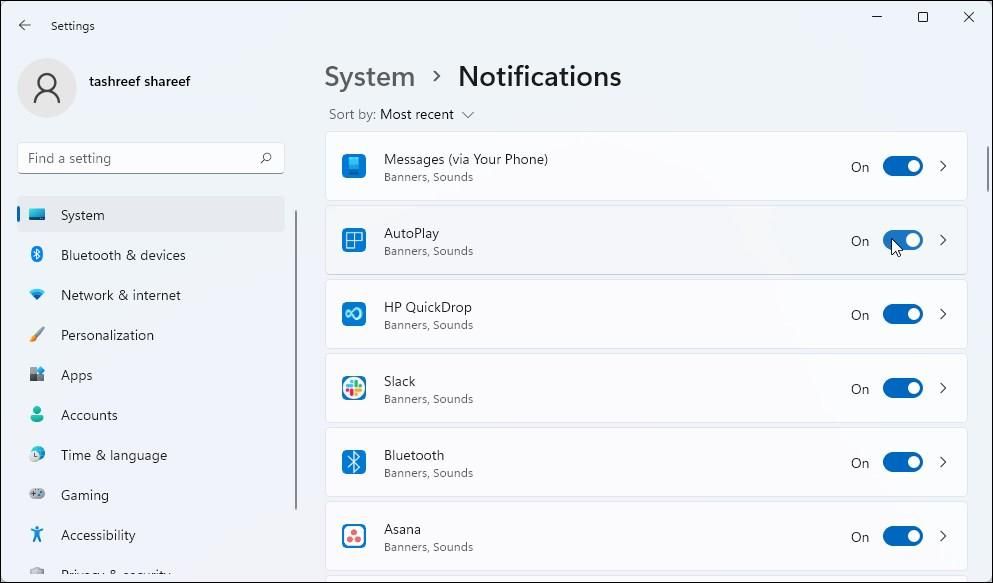This screenshot has height=583, width=993.
Task: Click the tashreef shareef account name
Action: click(x=139, y=81)
